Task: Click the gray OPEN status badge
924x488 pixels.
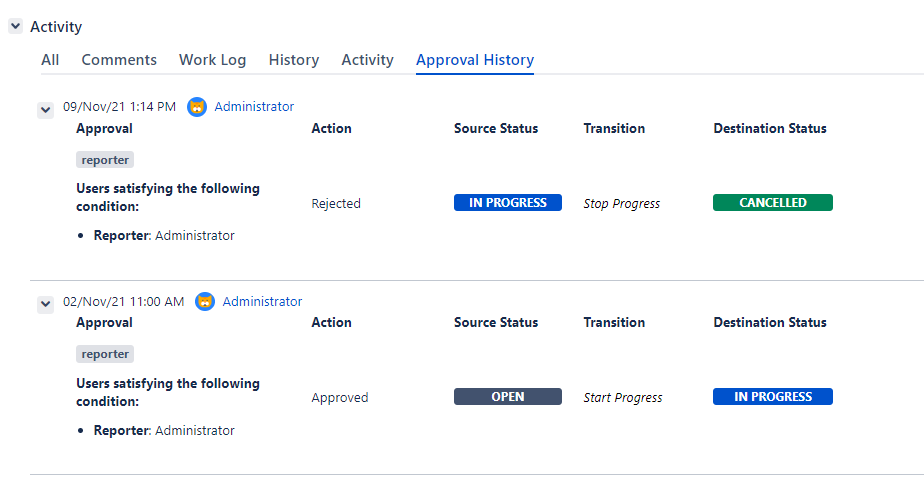Action: [508, 397]
